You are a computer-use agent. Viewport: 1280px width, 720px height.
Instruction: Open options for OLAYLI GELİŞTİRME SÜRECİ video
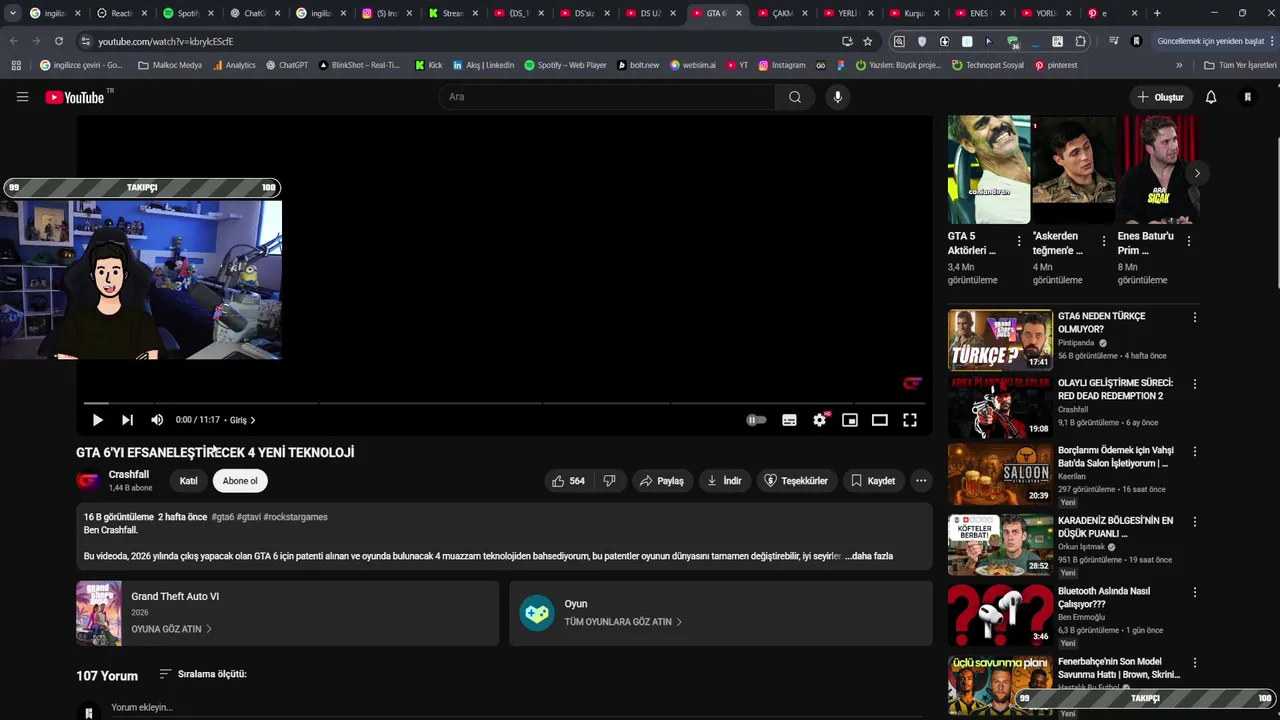click(1194, 384)
